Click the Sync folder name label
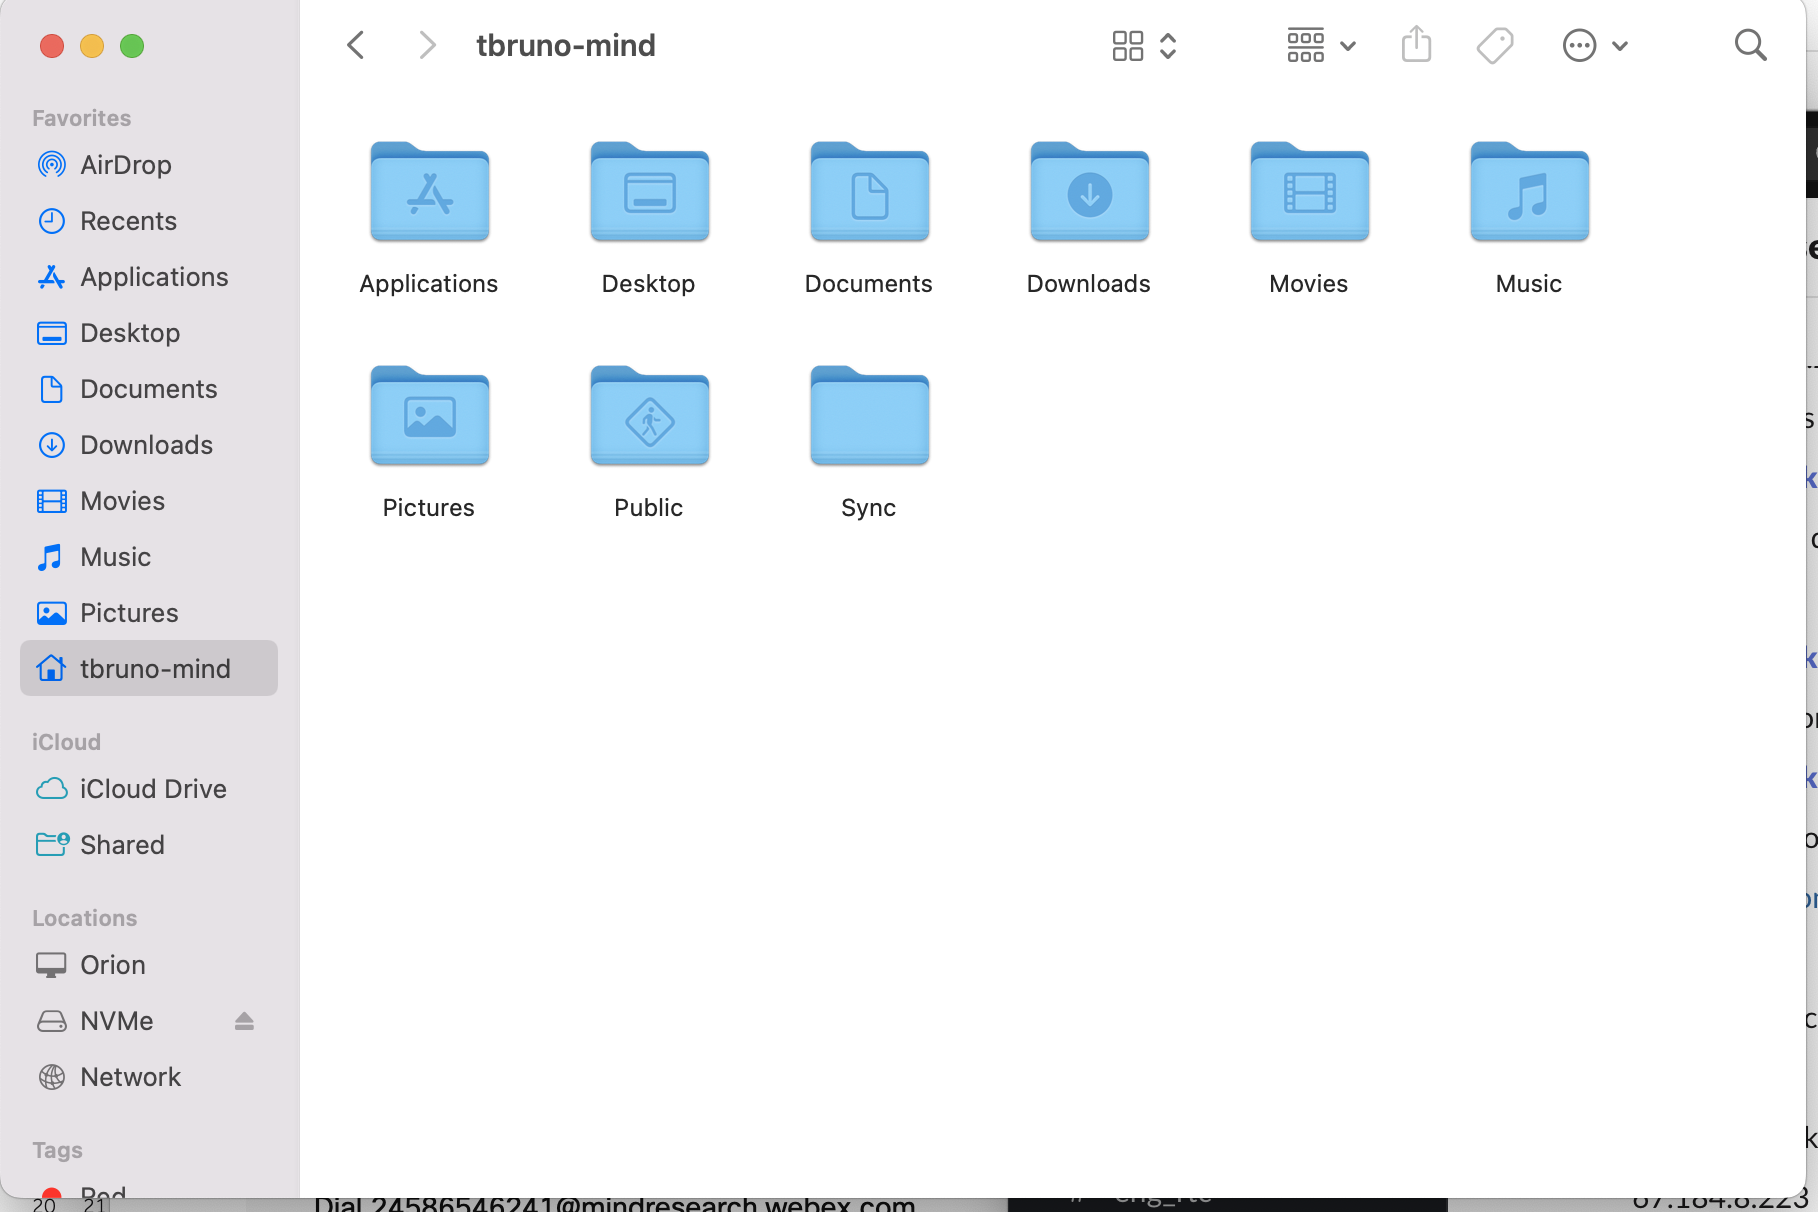 869,508
